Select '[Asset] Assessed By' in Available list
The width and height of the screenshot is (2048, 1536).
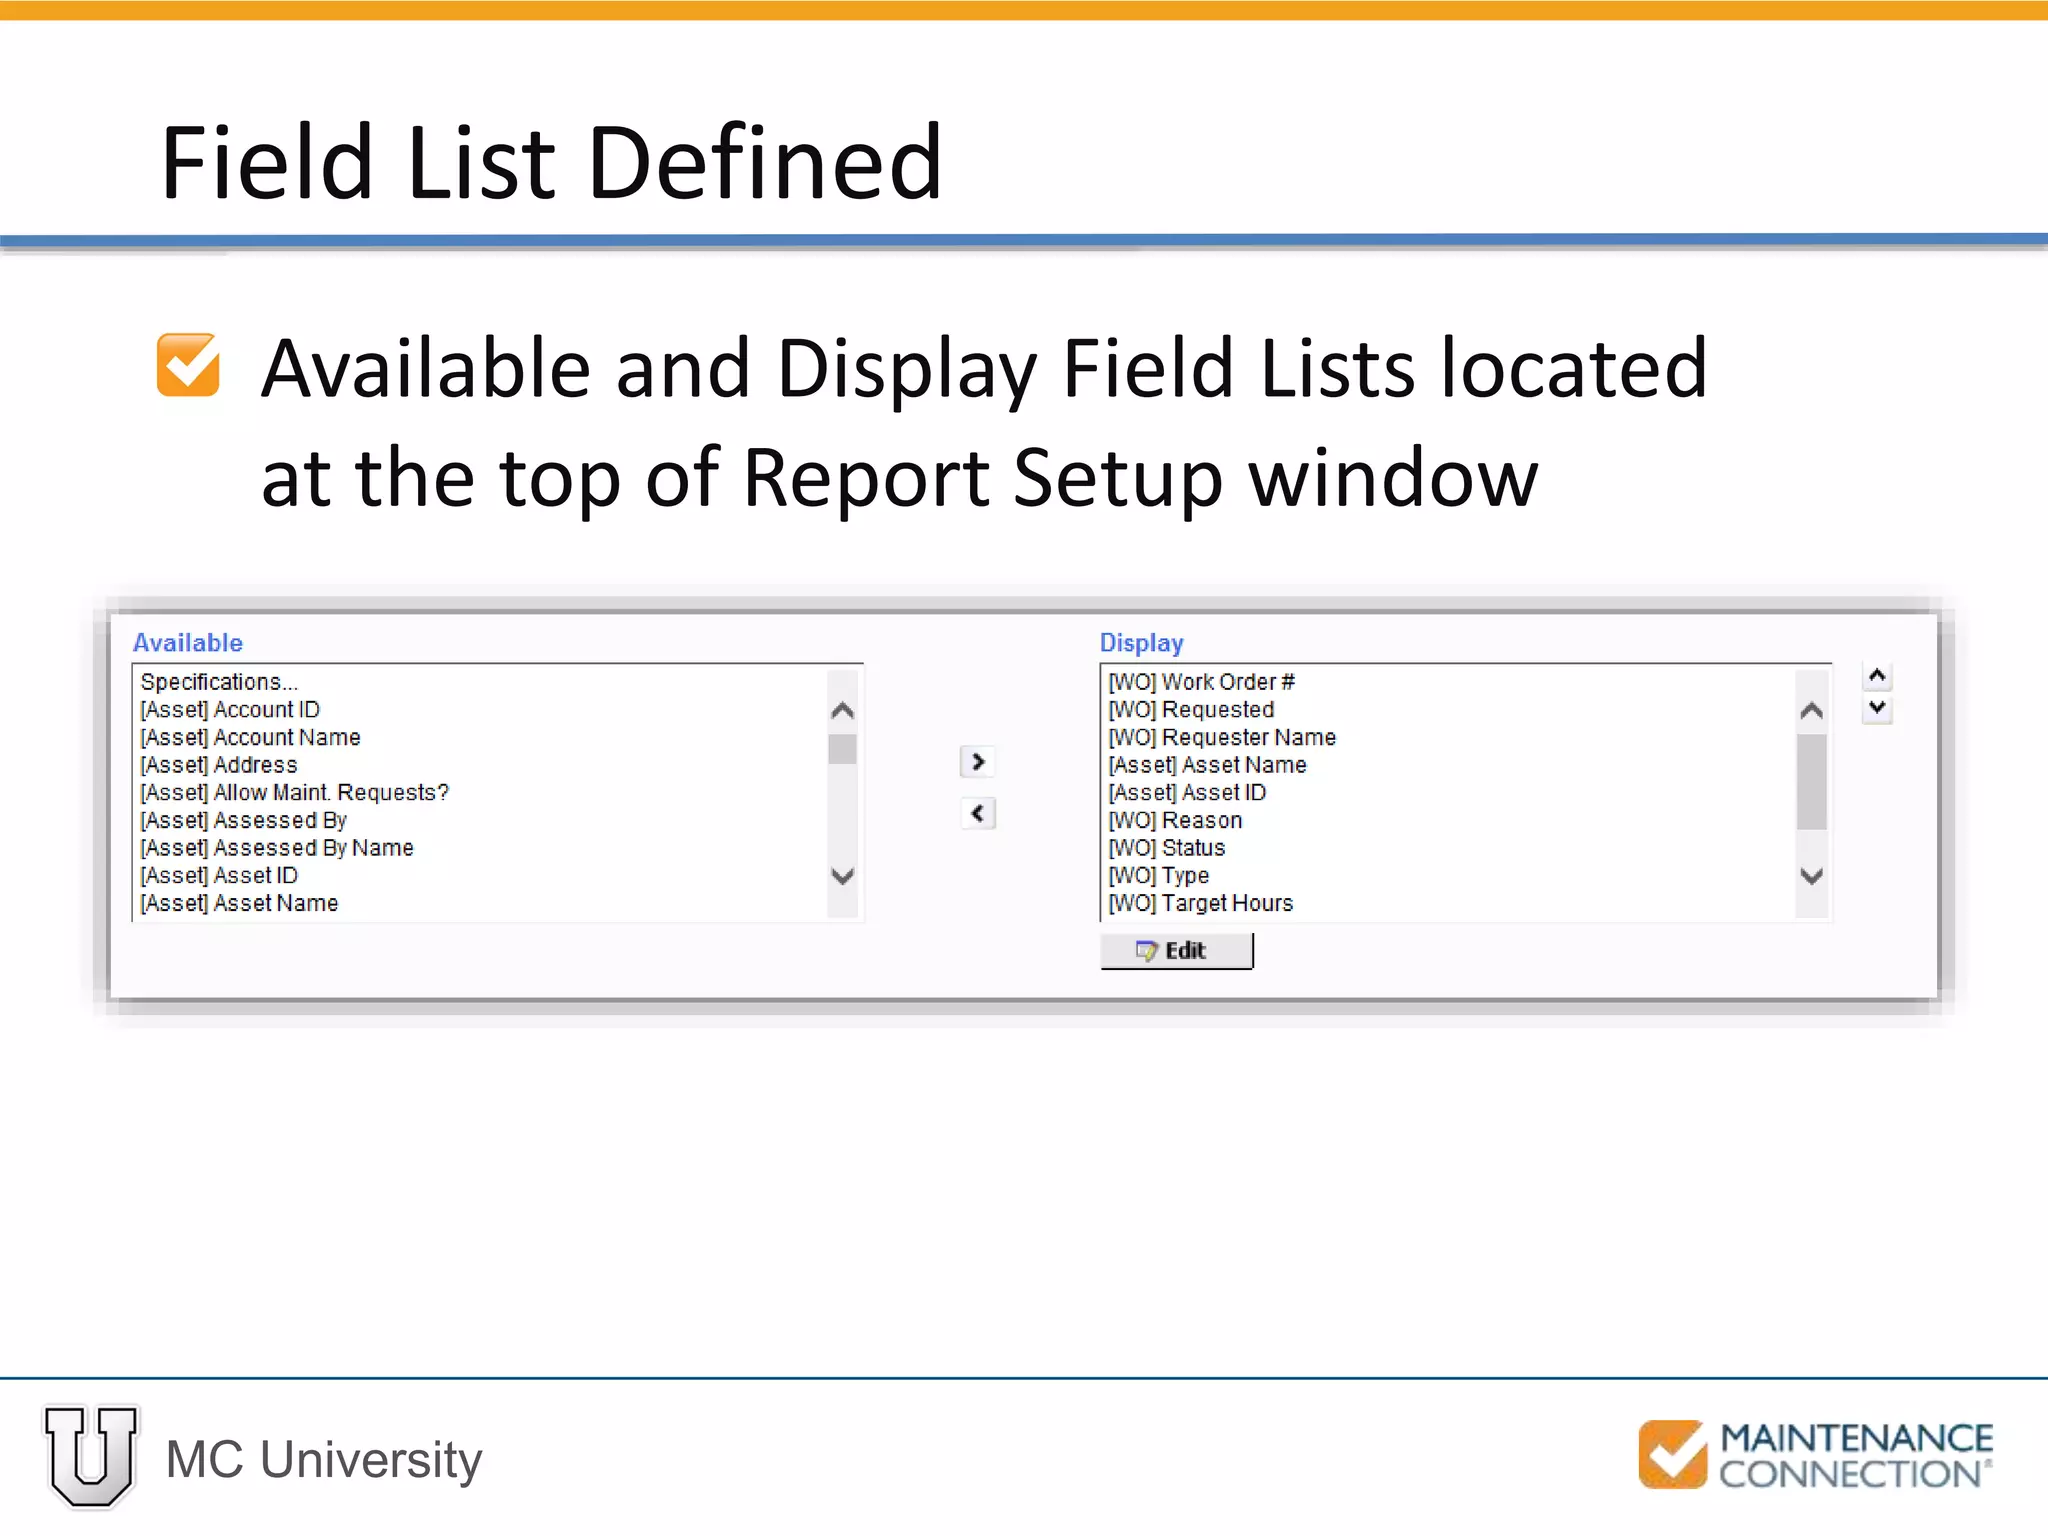click(243, 821)
